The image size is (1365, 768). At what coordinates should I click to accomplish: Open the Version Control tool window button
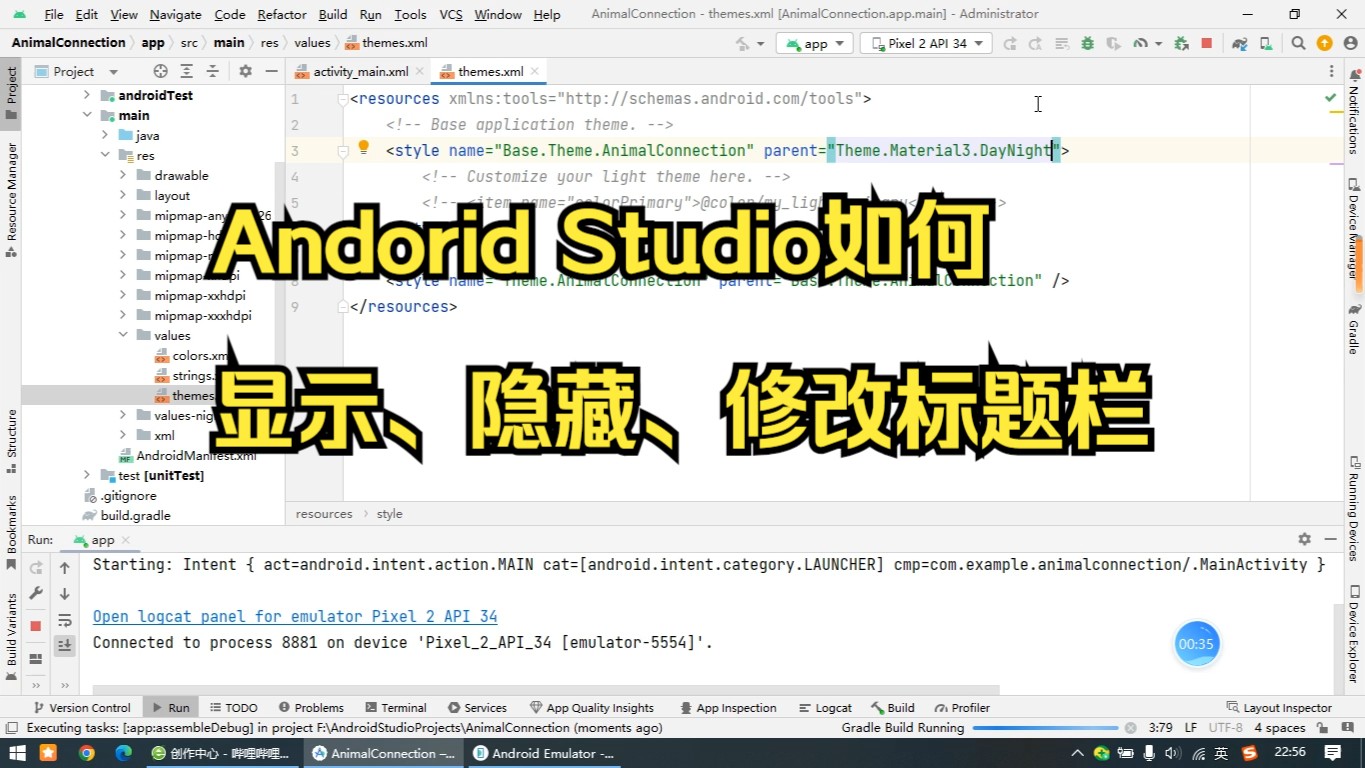point(82,707)
